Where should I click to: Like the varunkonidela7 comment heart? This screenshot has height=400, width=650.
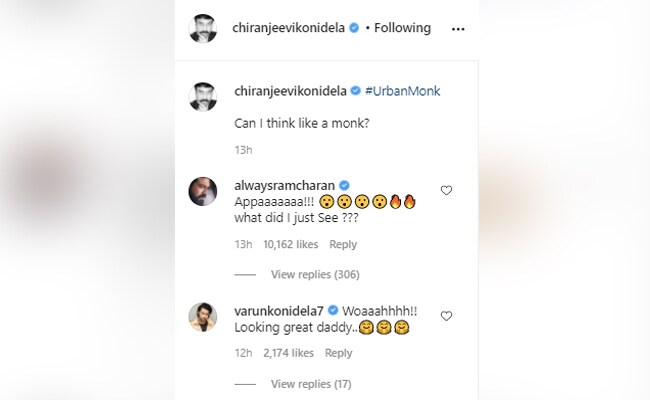[446, 316]
